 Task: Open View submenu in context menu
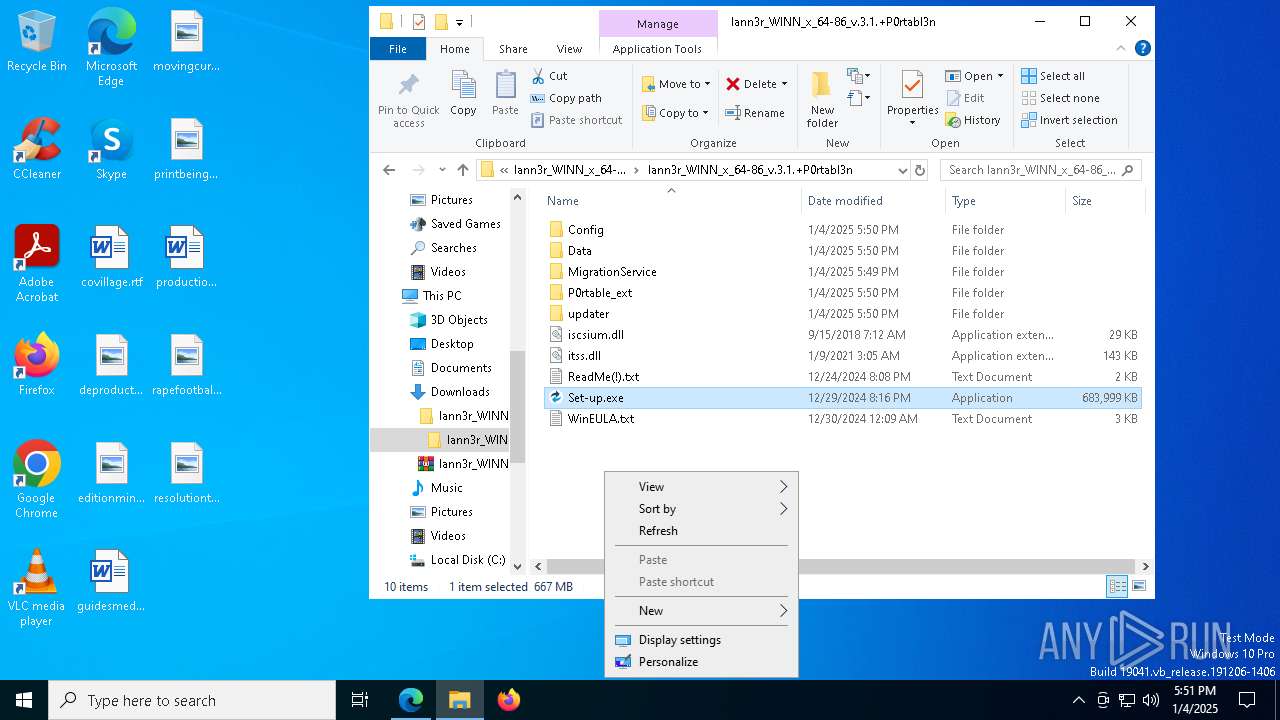[701, 487]
